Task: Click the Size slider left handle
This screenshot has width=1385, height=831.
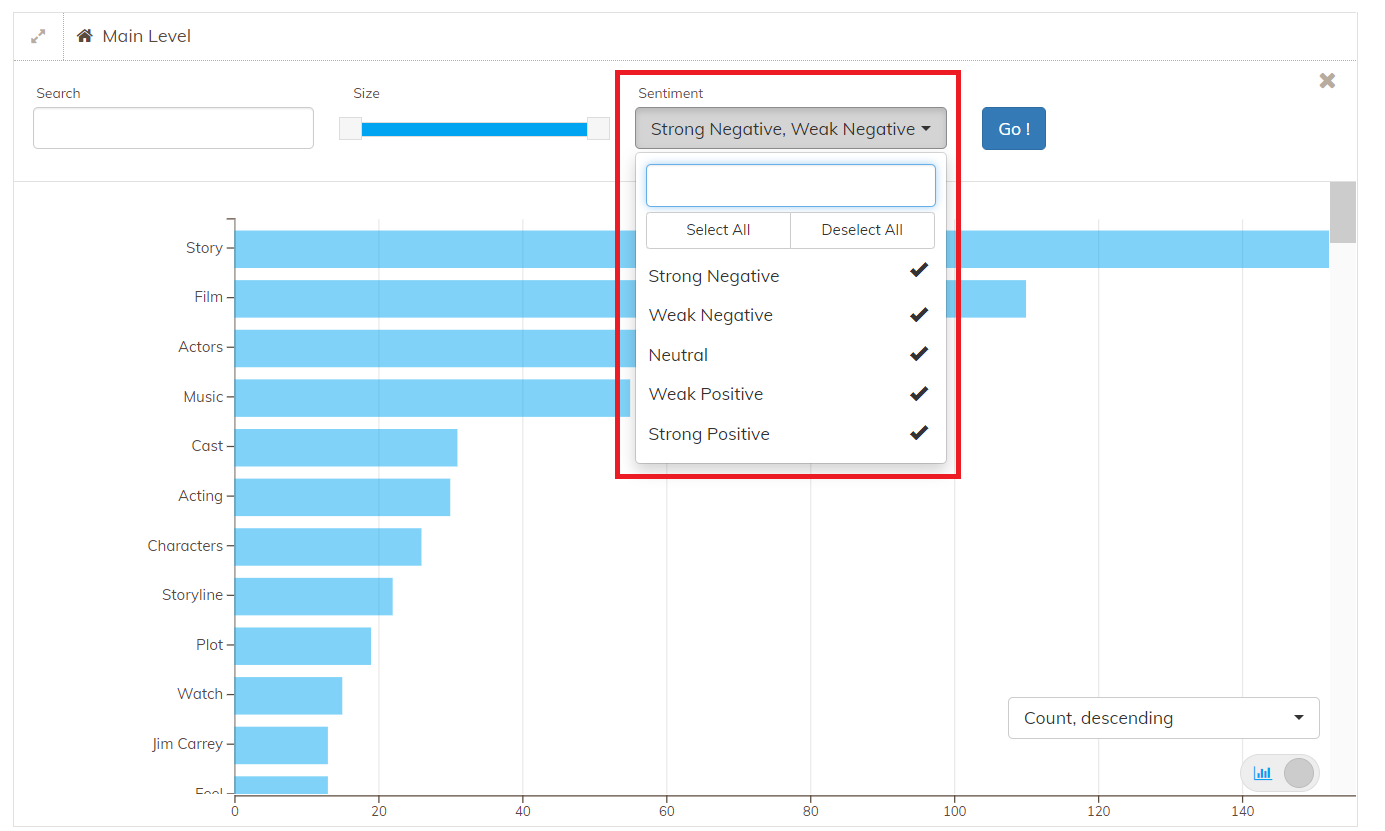Action: point(350,128)
